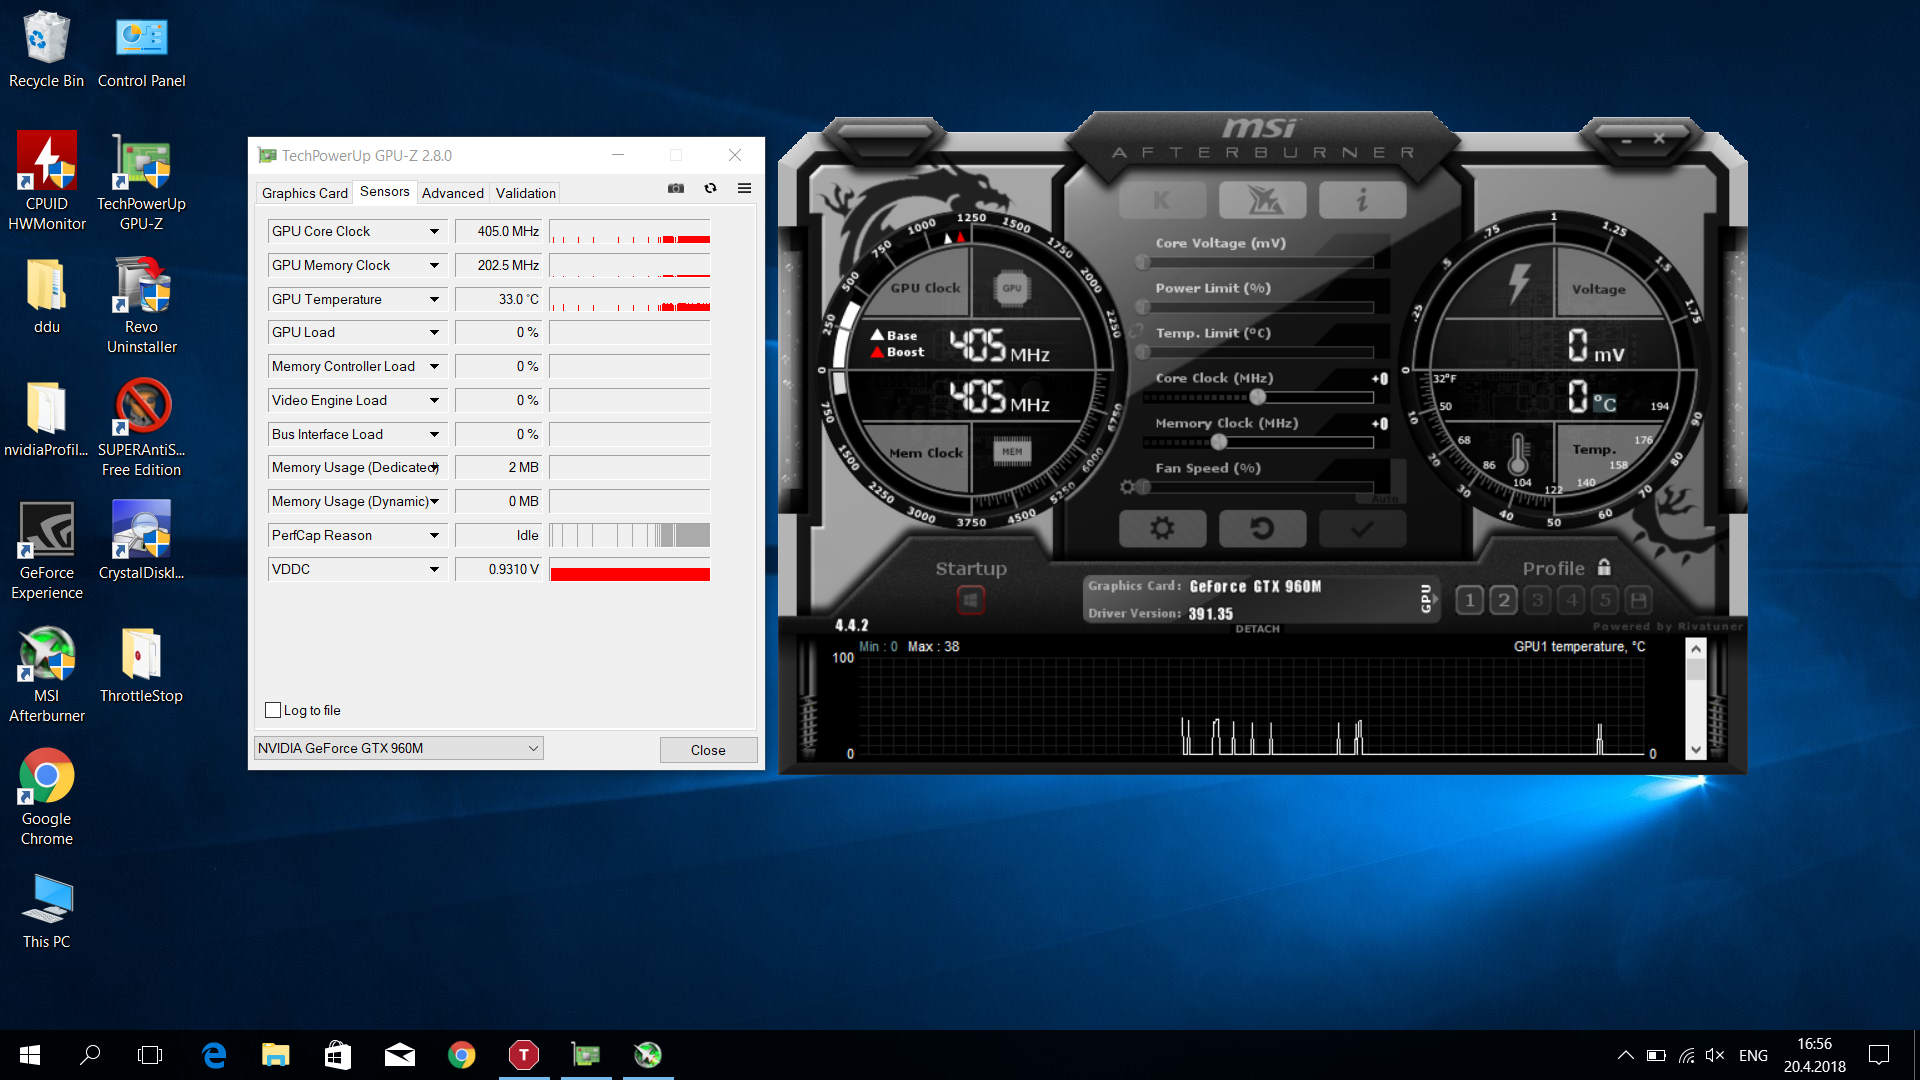Minimize MSI Afterburner window
Viewport: 1920px width, 1080px height.
1627,141
